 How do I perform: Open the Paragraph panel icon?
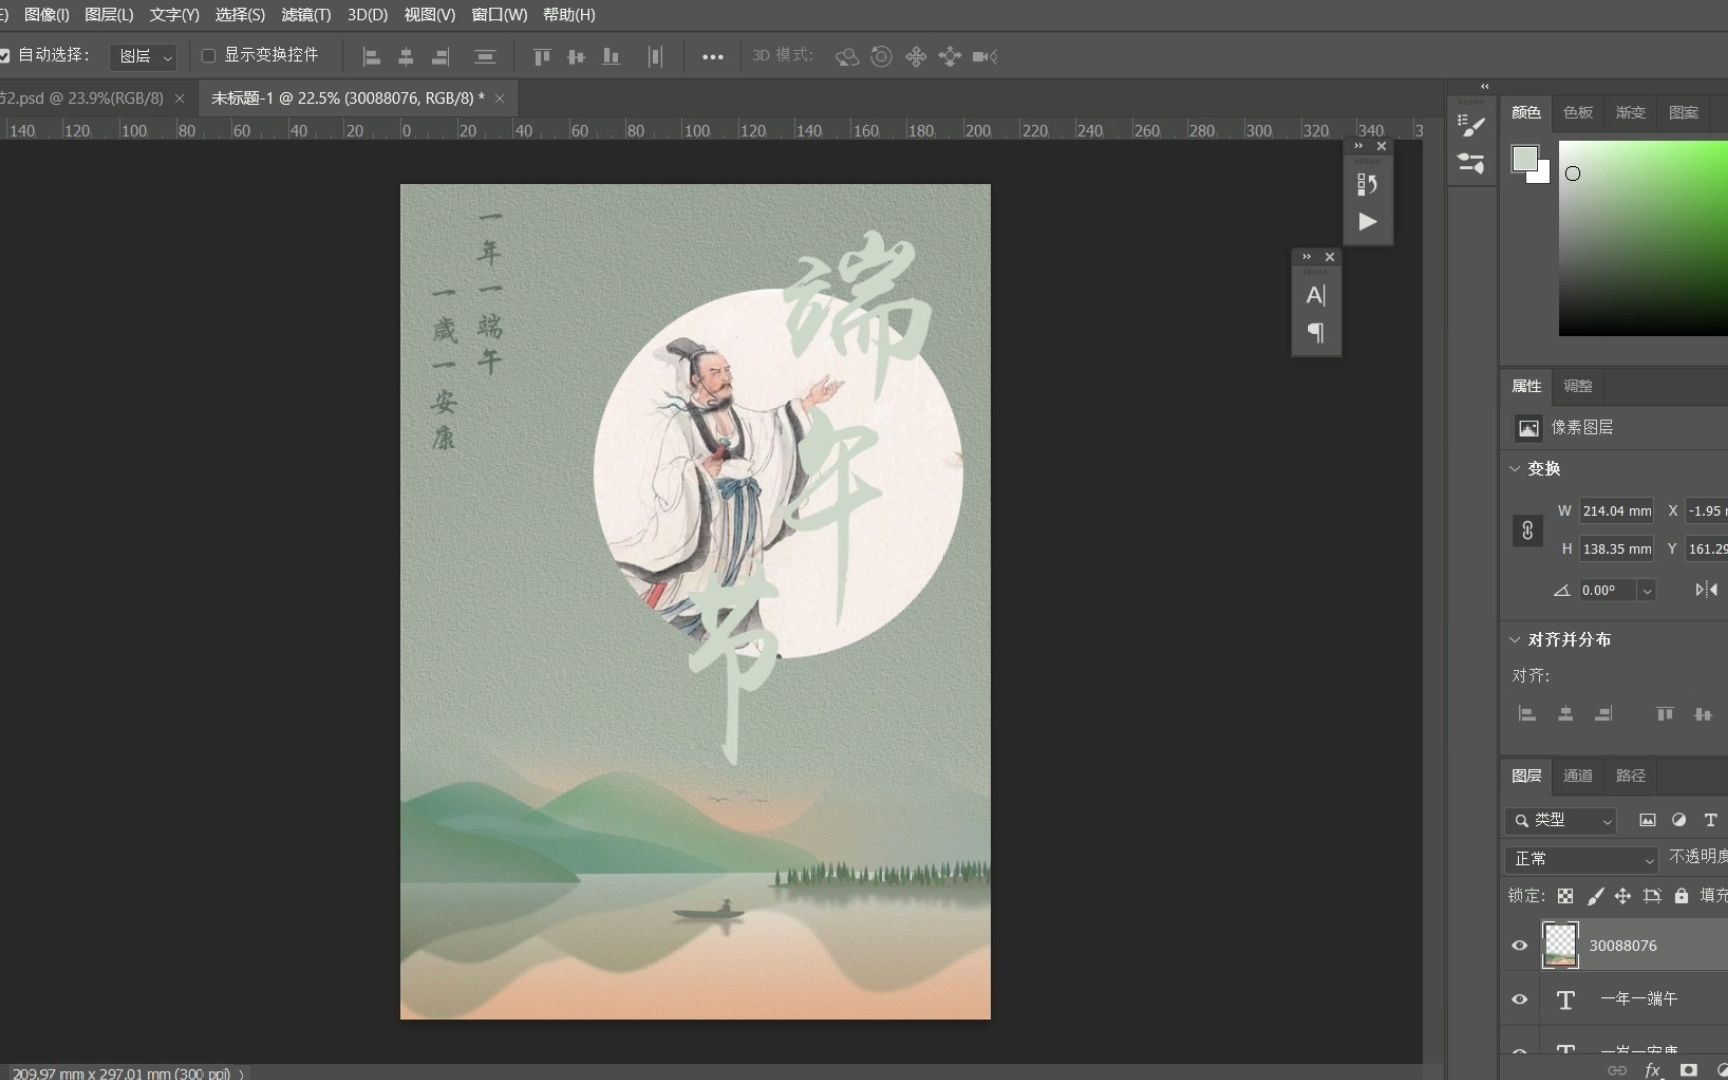click(x=1316, y=332)
